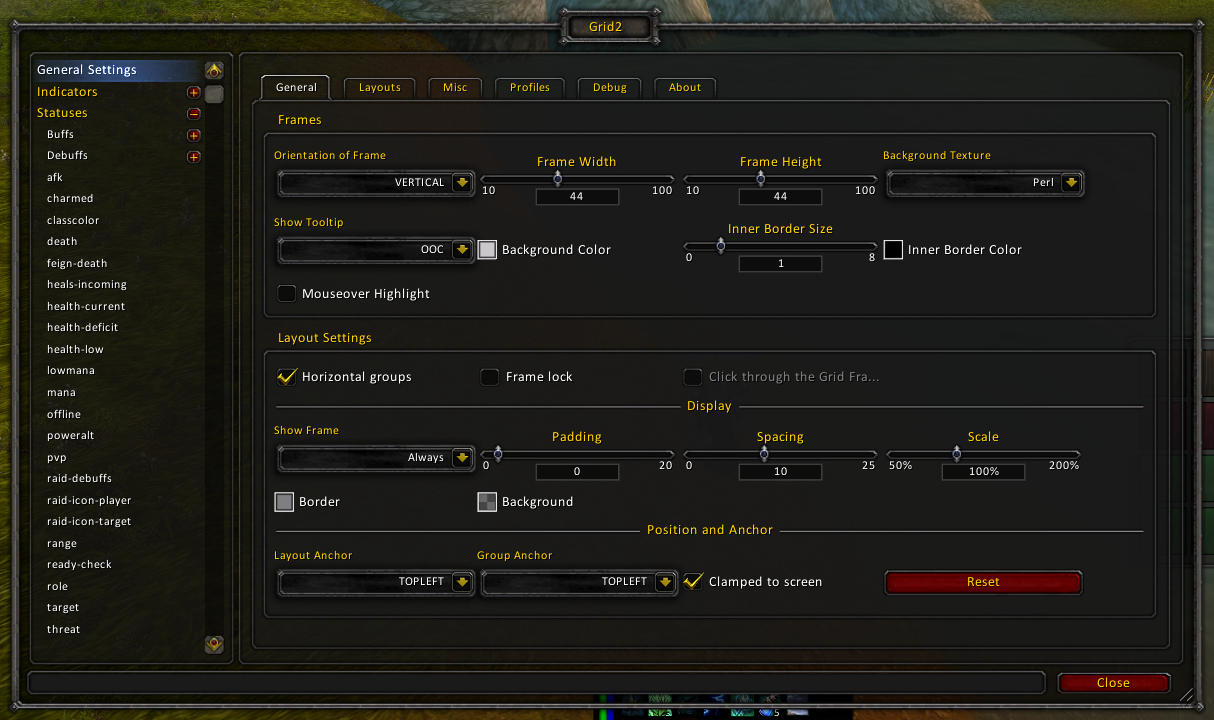Pick the Inner Border Color swatch
Image resolution: width=1214 pixels, height=720 pixels.
click(893, 250)
